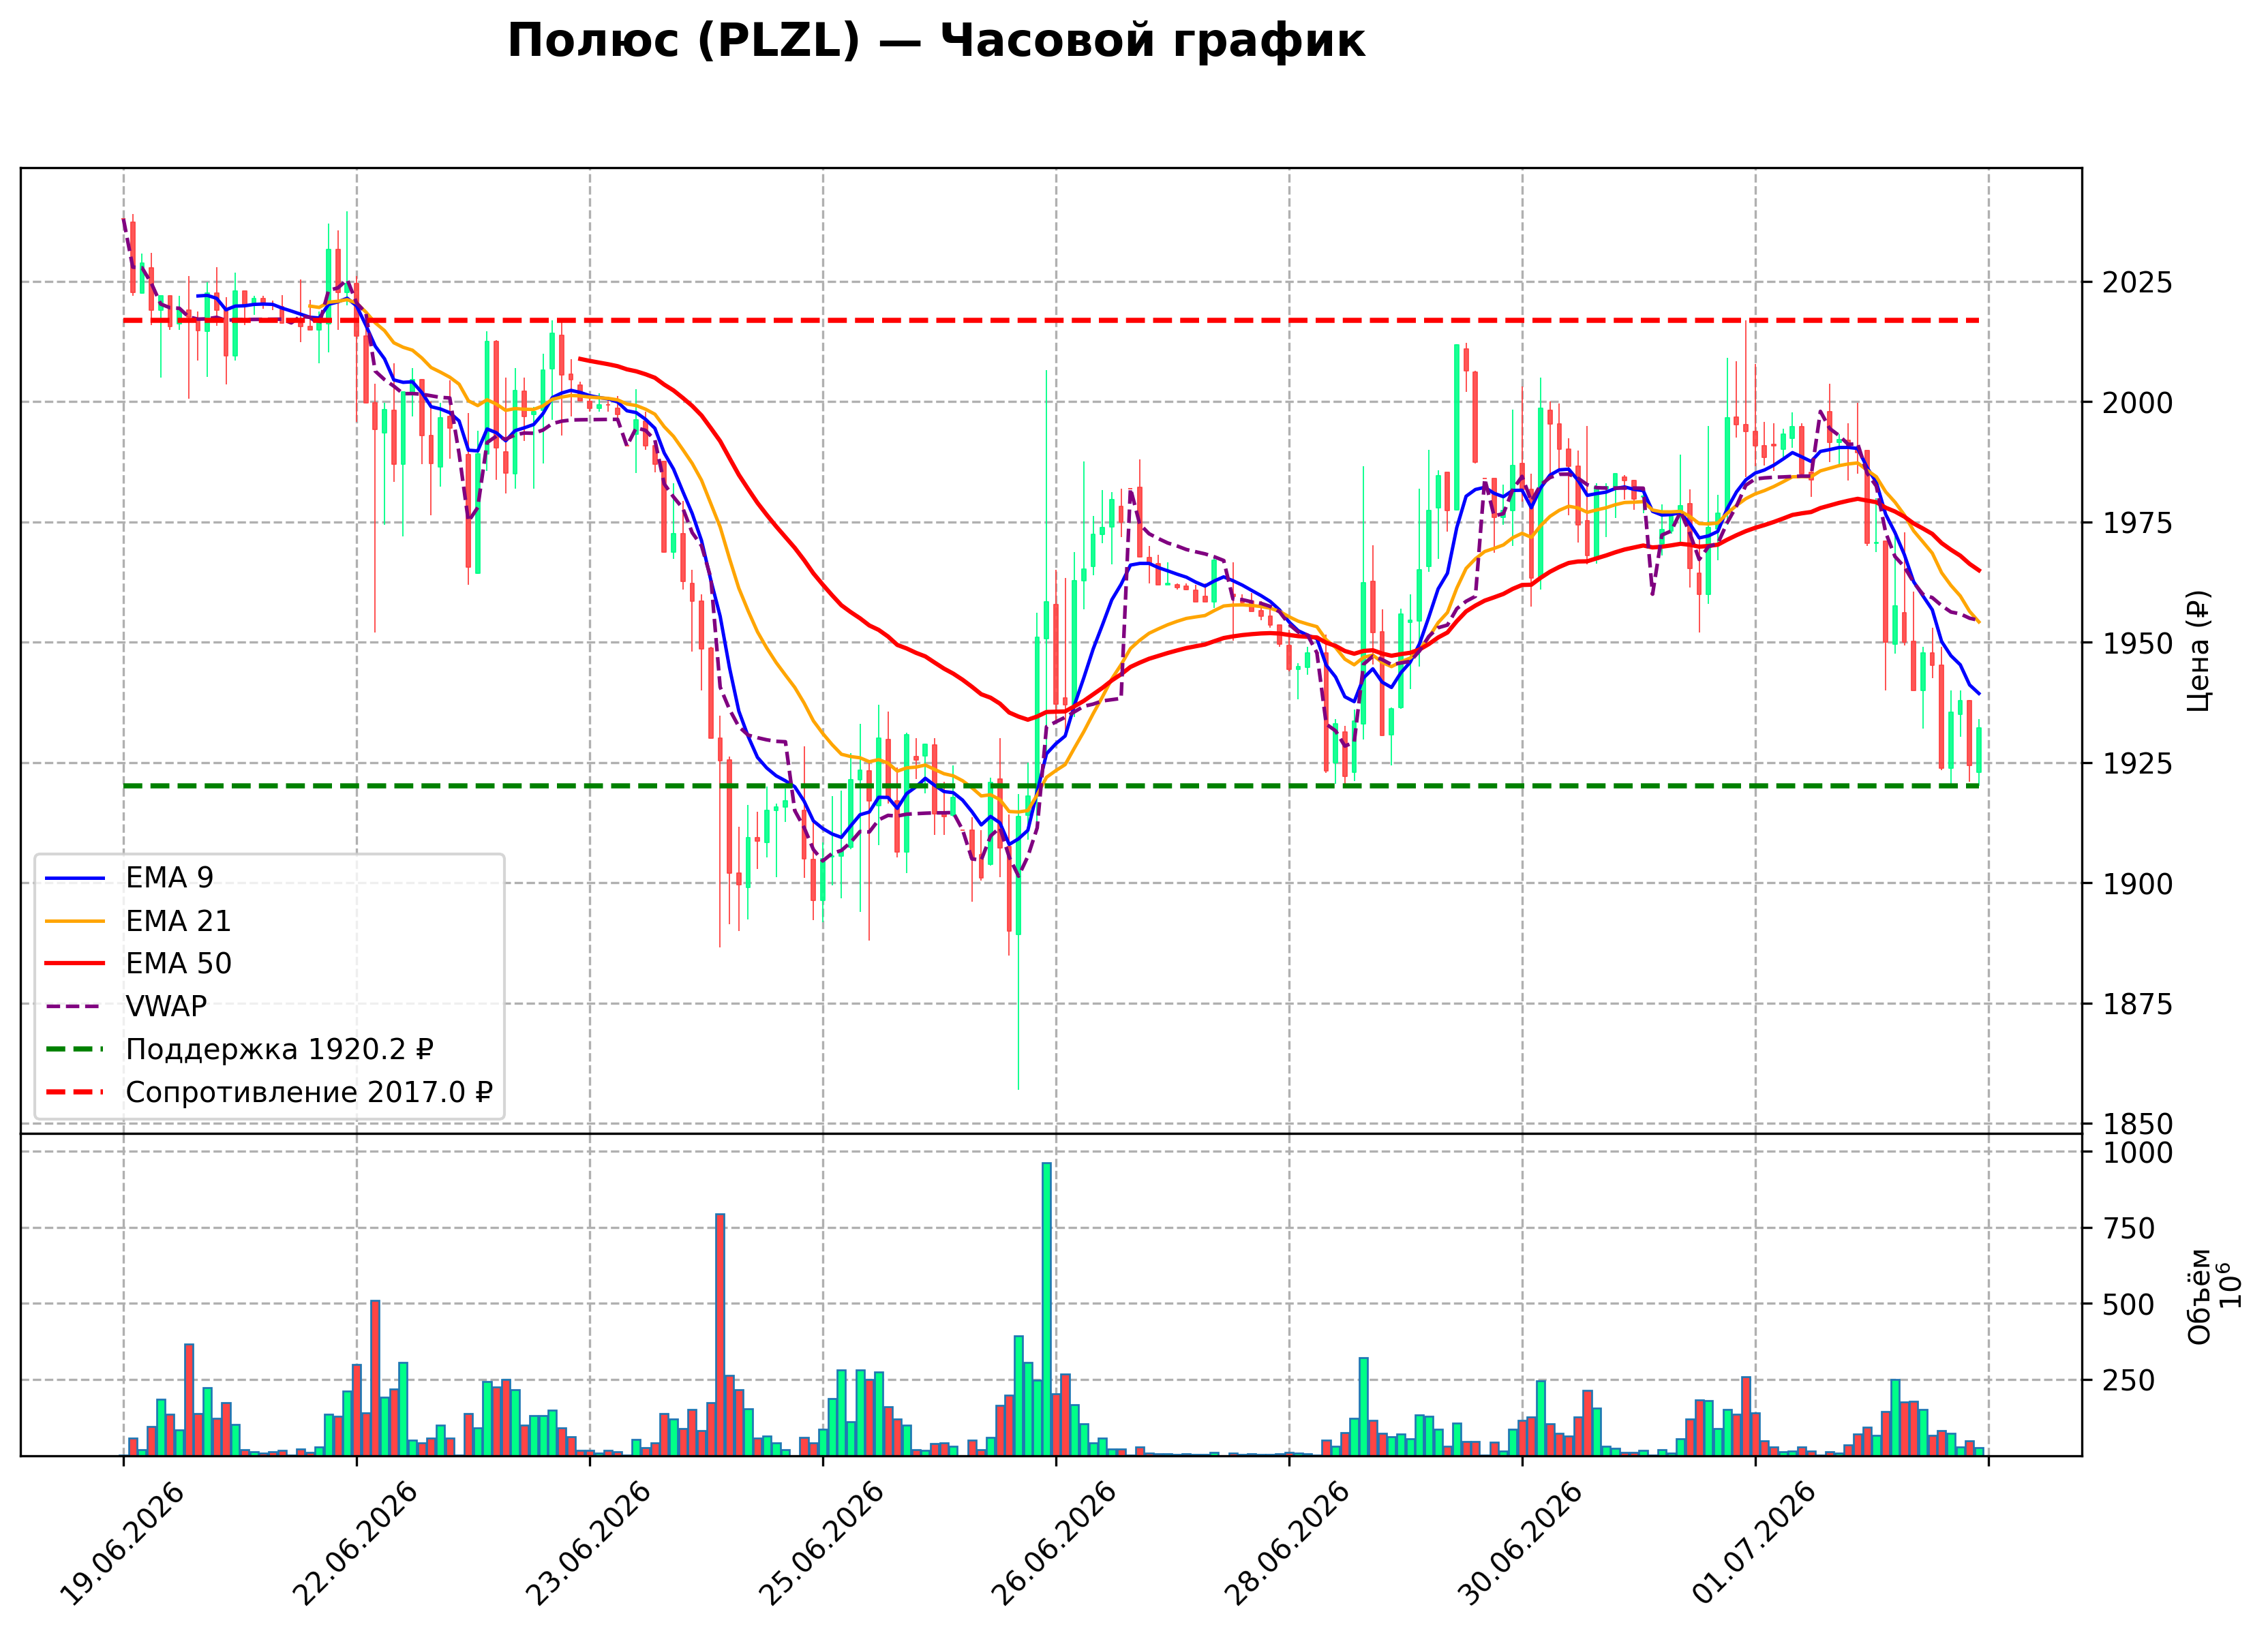
Task: Click the tallest volume bar near 26.06.2026
Action: tap(1046, 1309)
